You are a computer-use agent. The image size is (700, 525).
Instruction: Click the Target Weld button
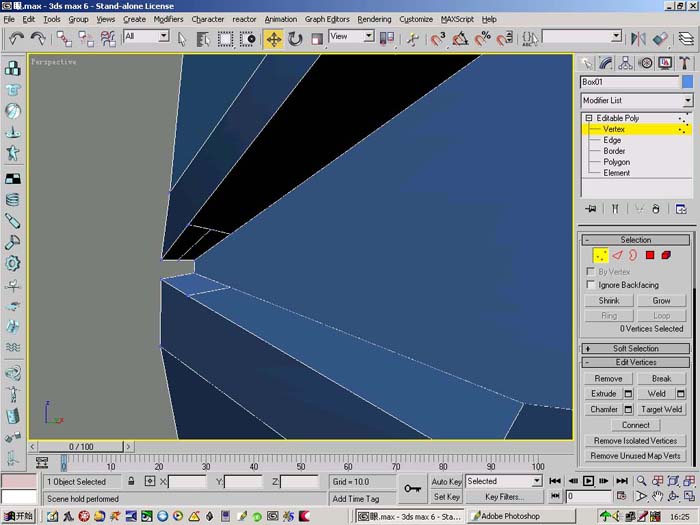(661, 409)
